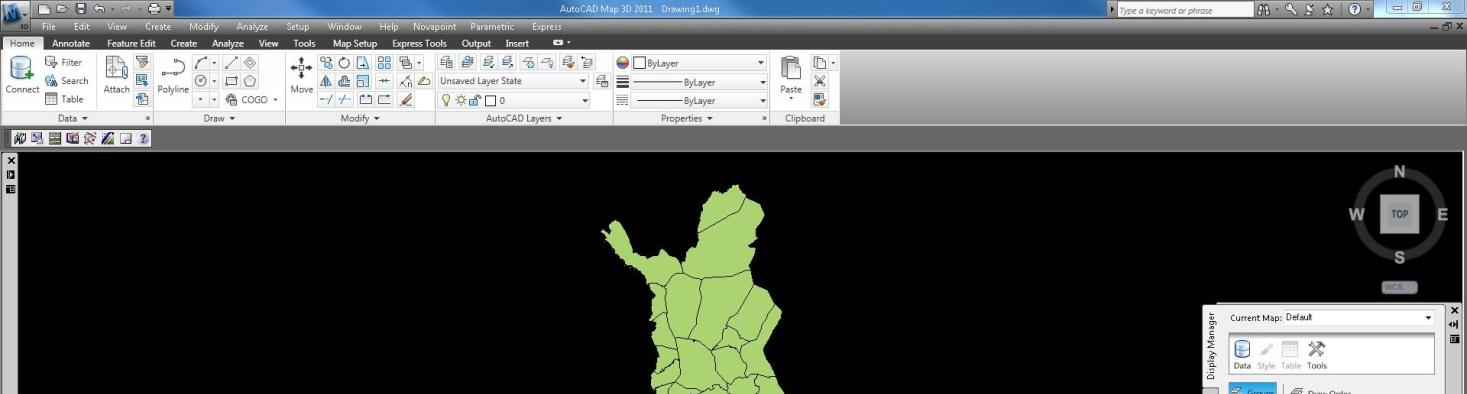
Task: Open the ByLayer linetype dropdown
Action: (x=700, y=100)
